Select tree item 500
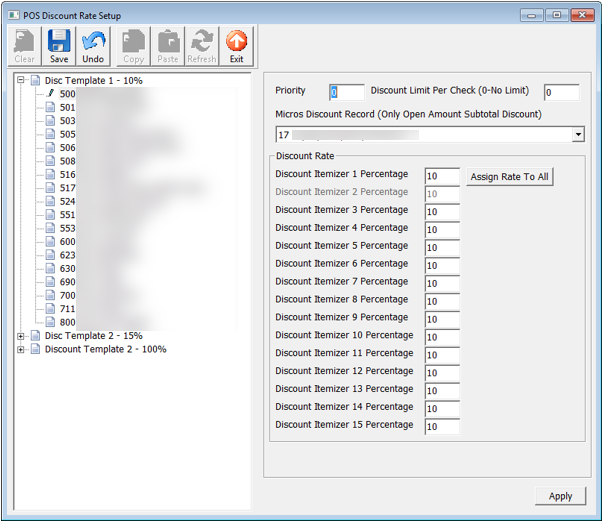The image size is (603, 523). 67,94
